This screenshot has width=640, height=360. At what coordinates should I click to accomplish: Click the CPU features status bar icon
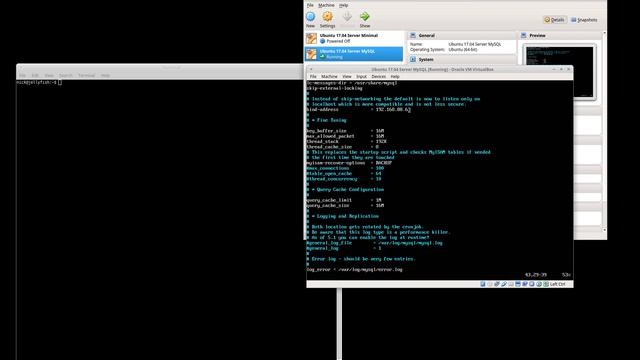pos(531,284)
